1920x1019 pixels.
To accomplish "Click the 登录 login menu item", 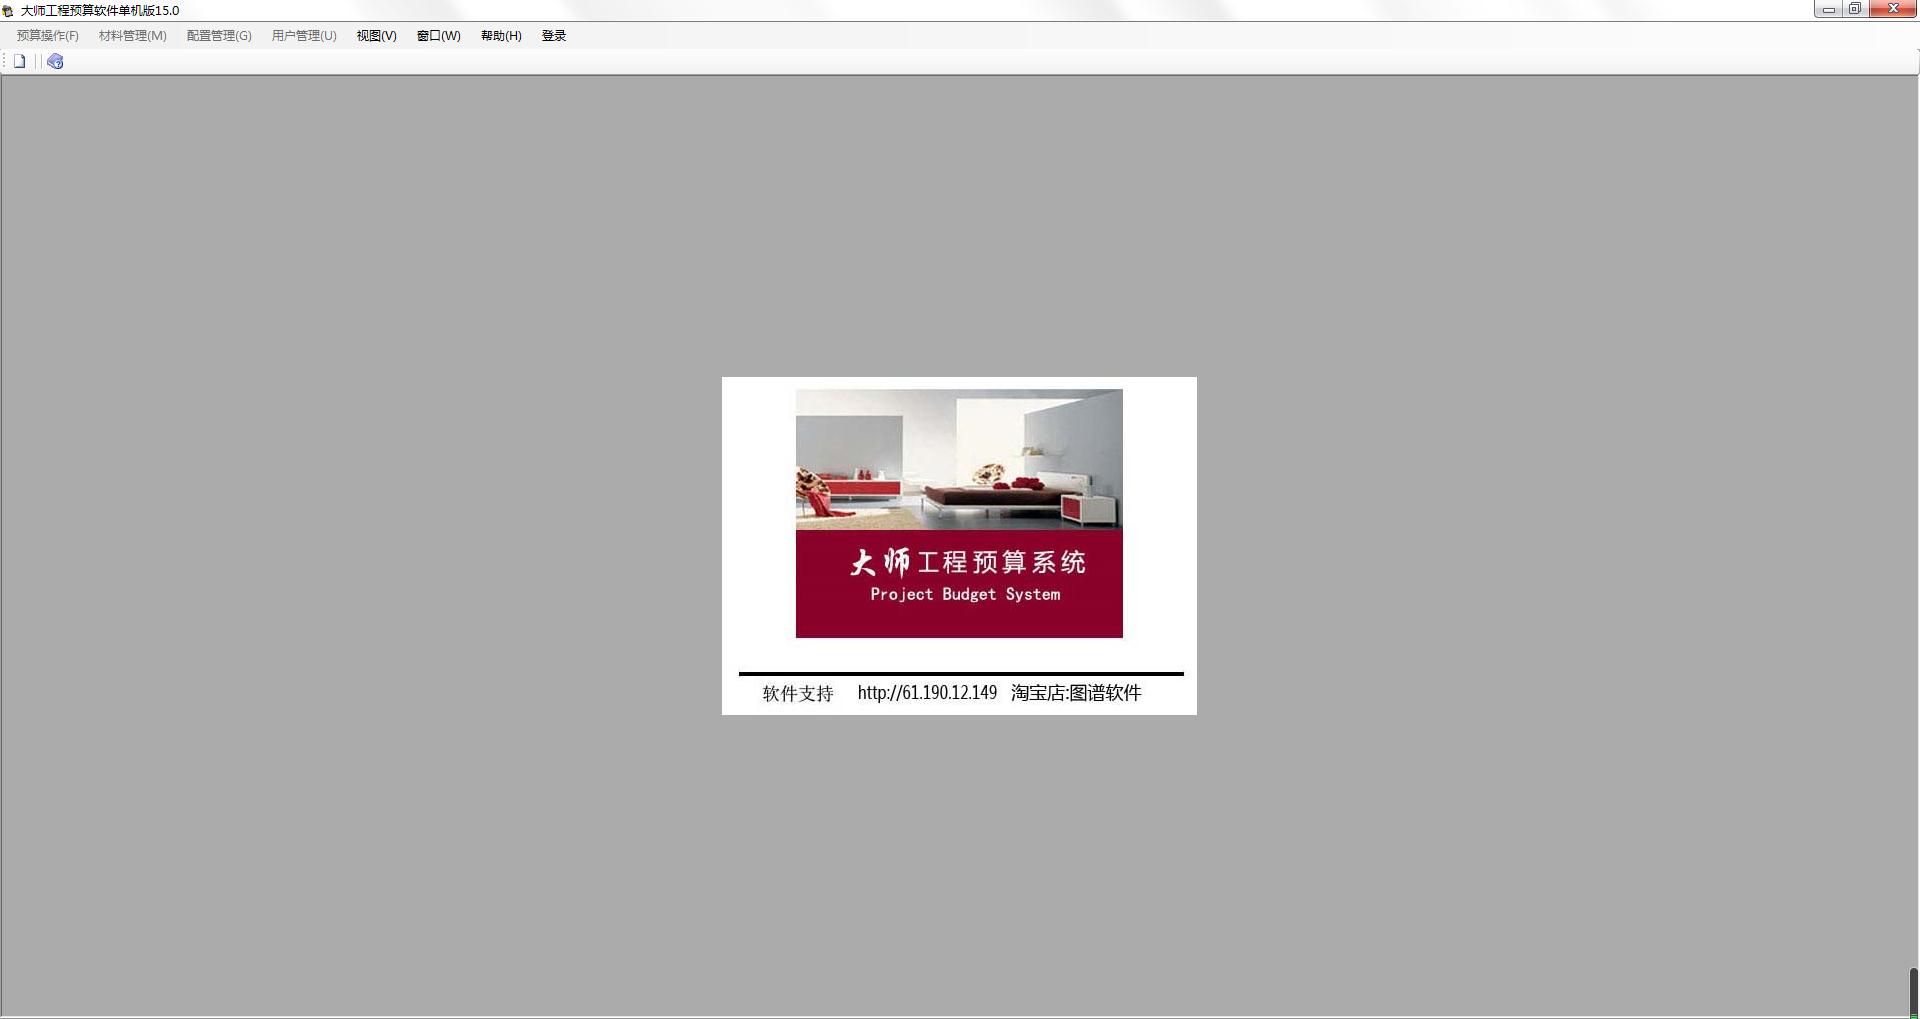I will click(554, 36).
